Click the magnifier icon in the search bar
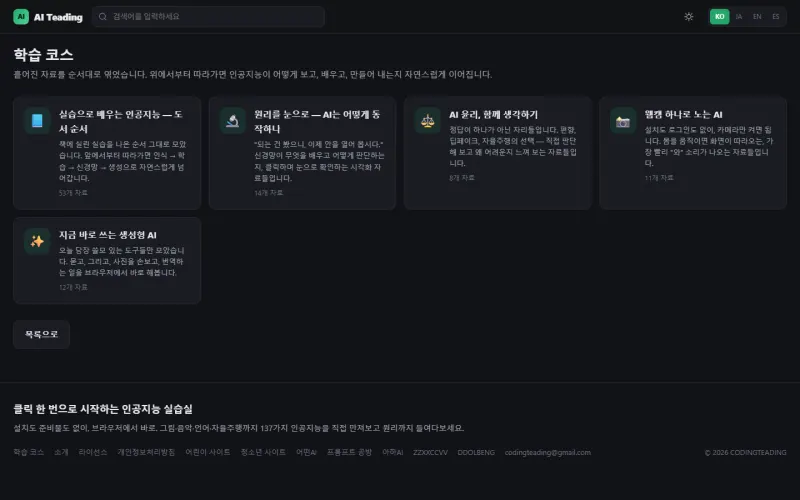 point(103,16)
